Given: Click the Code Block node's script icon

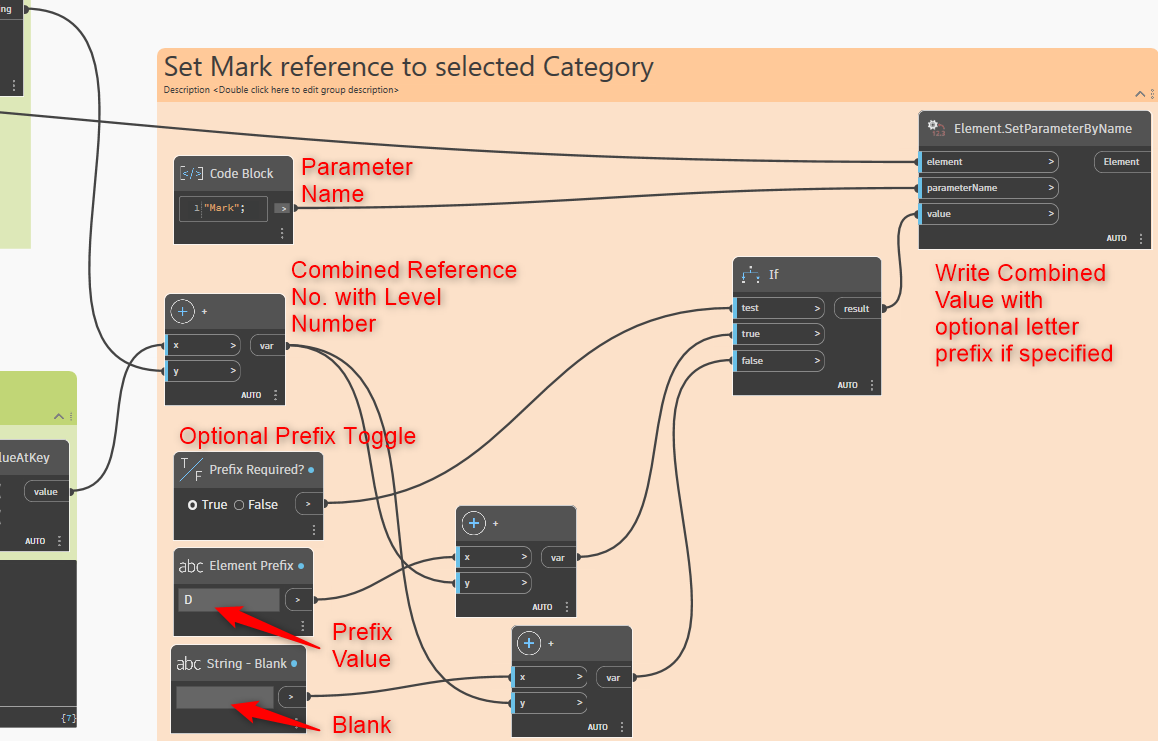Looking at the screenshot, I should (x=192, y=173).
